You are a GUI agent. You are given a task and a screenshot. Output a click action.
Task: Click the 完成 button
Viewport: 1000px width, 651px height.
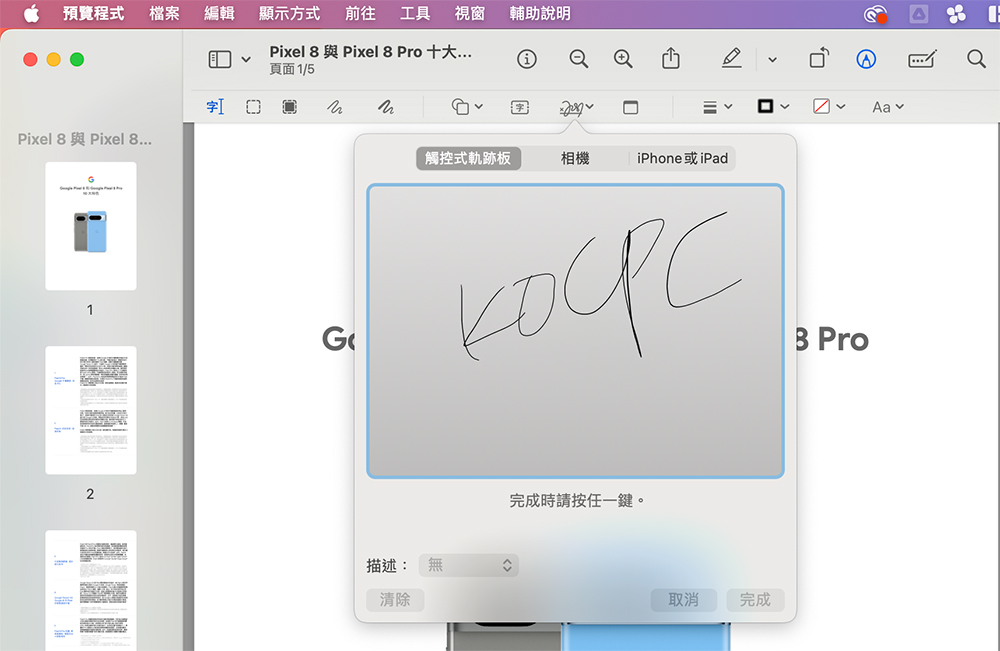755,600
